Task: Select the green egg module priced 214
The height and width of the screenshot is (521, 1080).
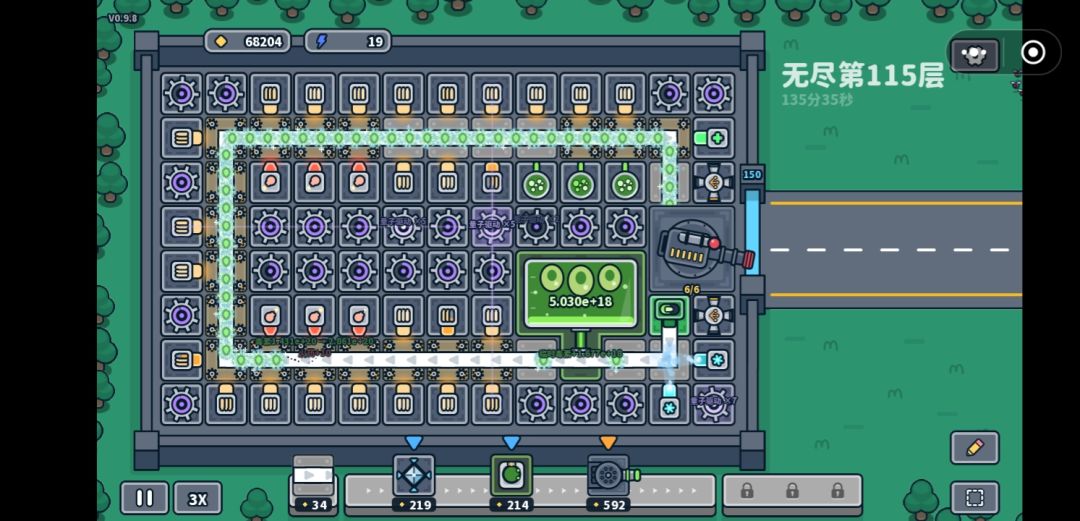Action: point(511,482)
